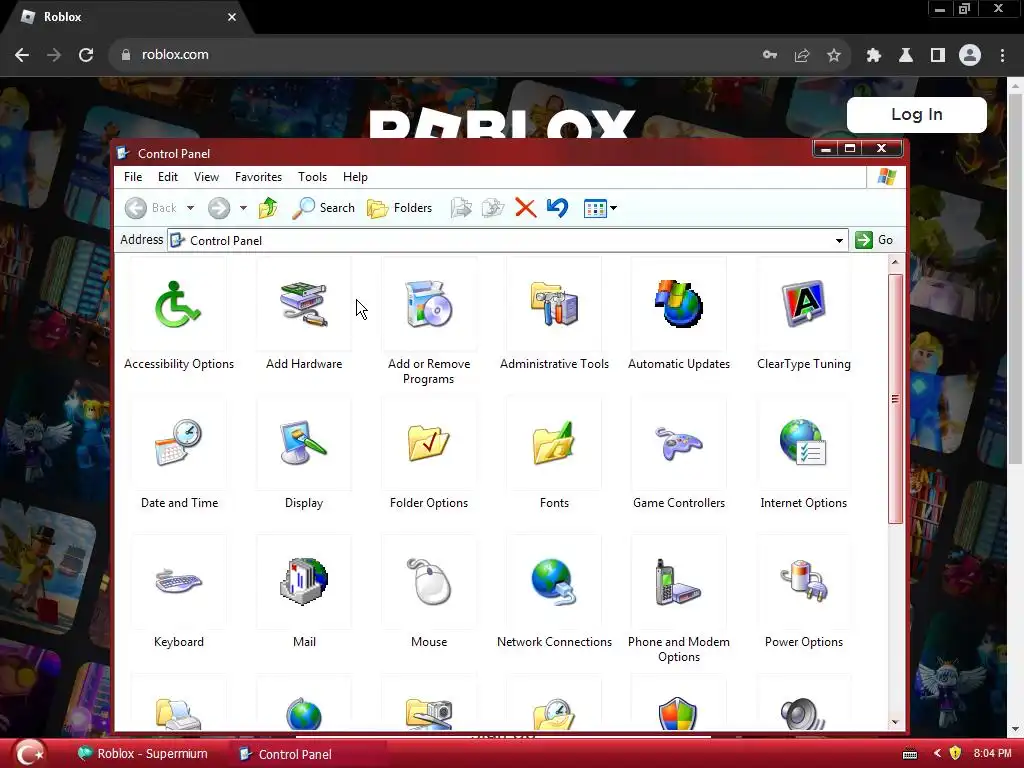Open the browser extensions puzzle icon
Viewport: 1024px width, 768px height.
(x=874, y=56)
